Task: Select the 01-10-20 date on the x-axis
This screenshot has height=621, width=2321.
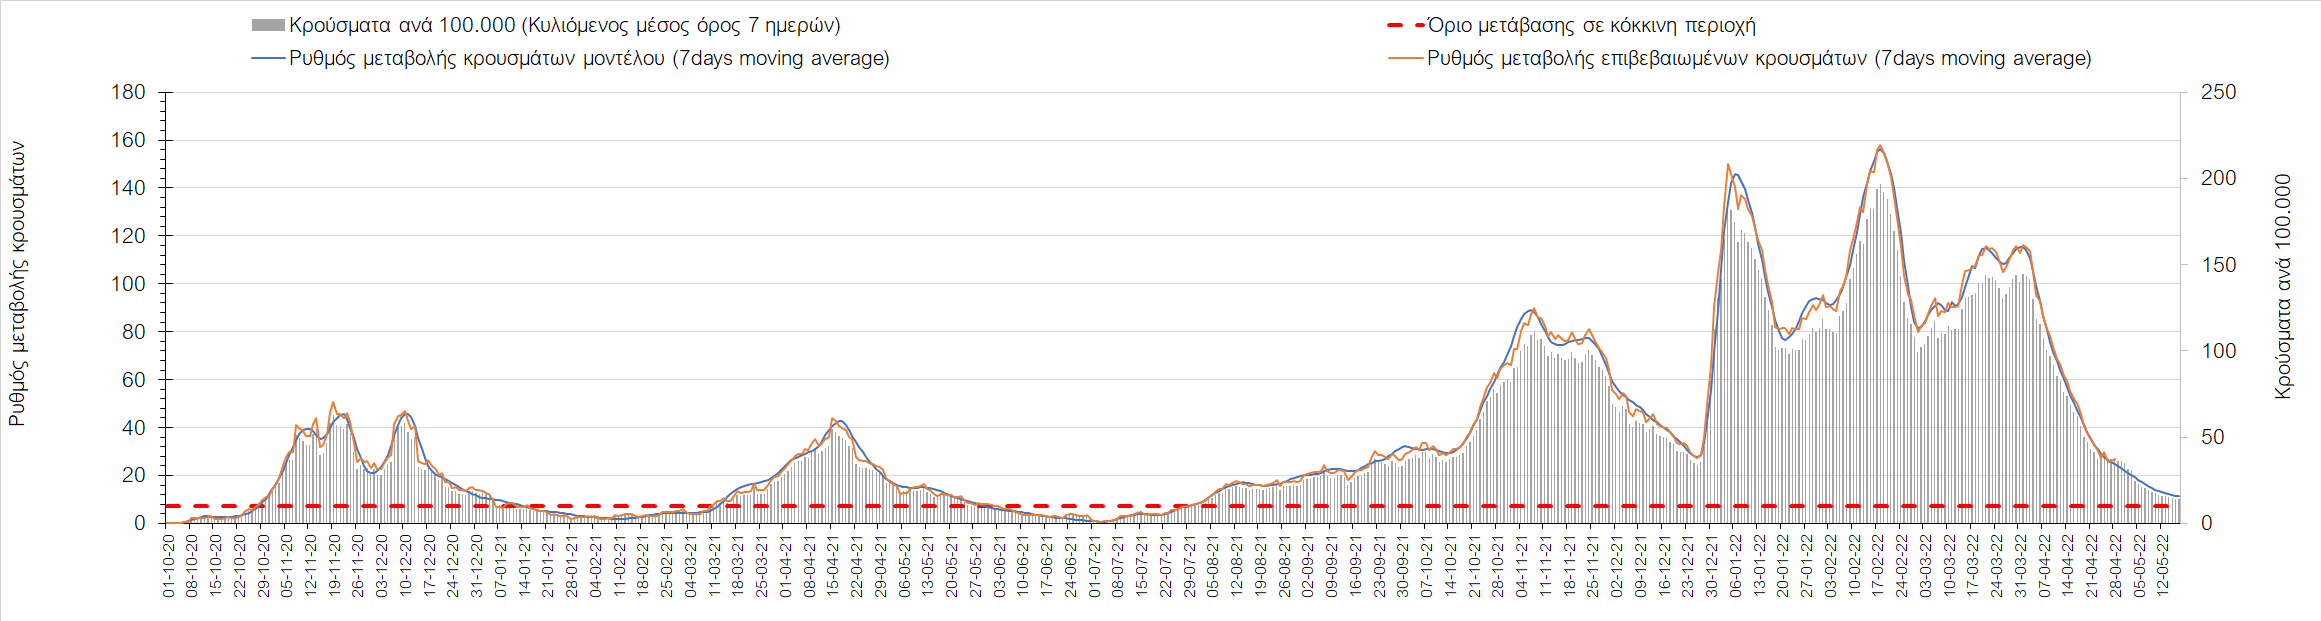Action: pos(169,566)
